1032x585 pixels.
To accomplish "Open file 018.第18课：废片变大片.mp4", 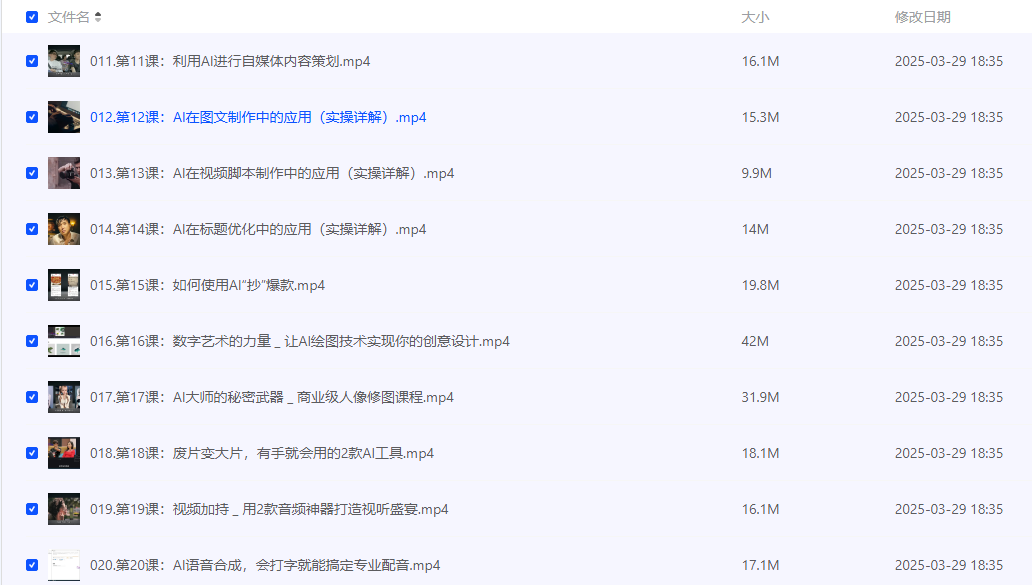I will pyautogui.click(x=262, y=453).
